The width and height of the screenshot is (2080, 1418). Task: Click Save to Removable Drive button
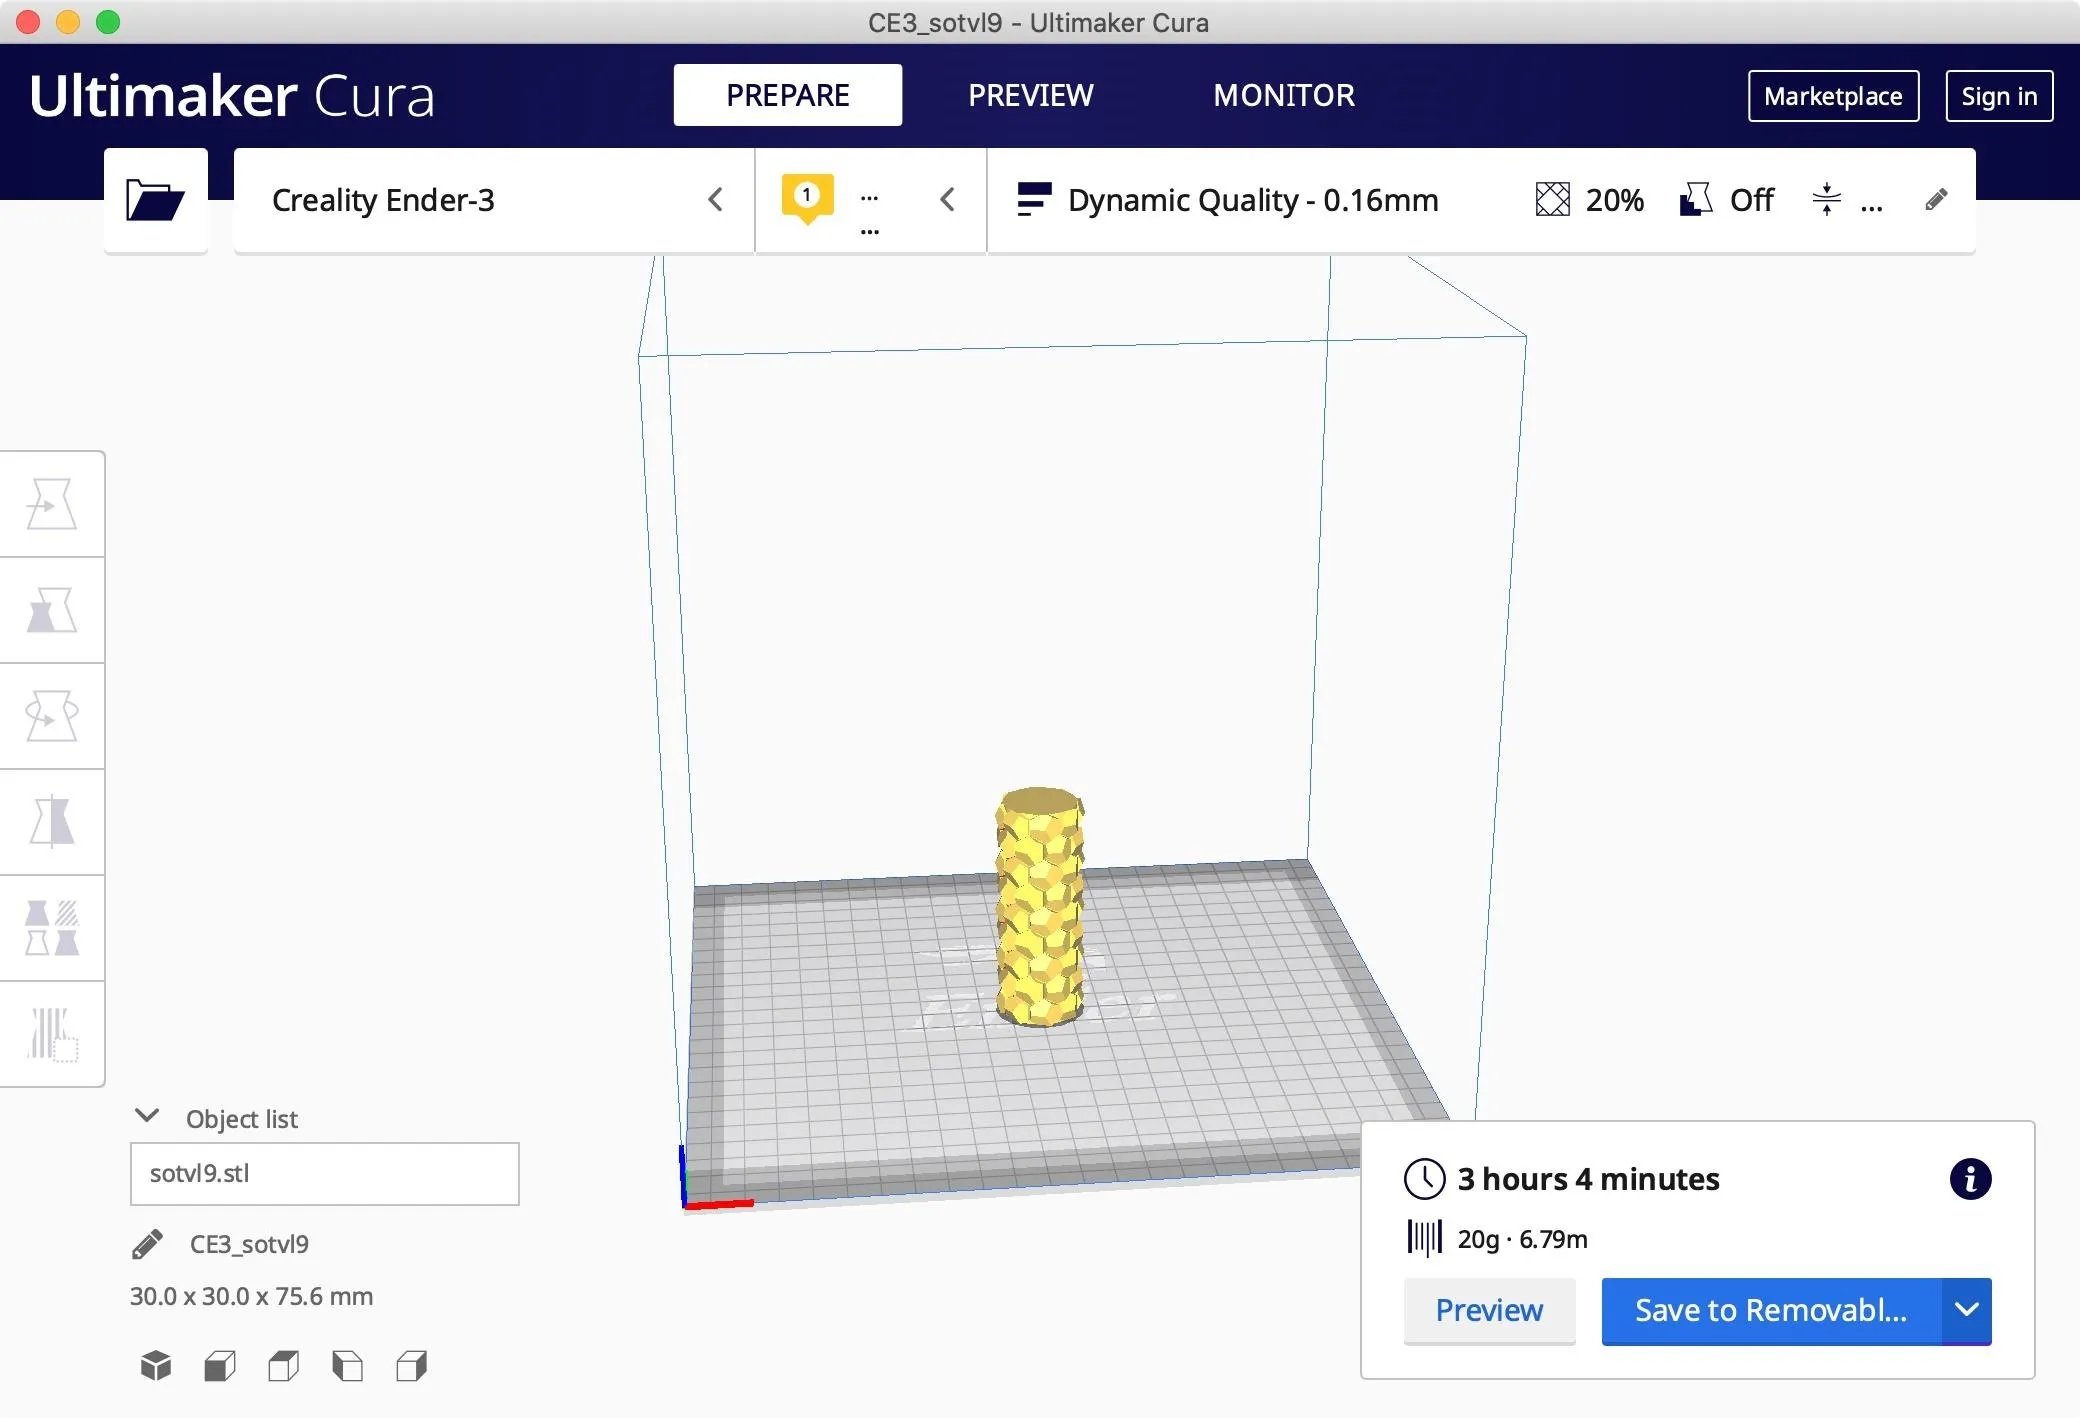coord(1771,1311)
